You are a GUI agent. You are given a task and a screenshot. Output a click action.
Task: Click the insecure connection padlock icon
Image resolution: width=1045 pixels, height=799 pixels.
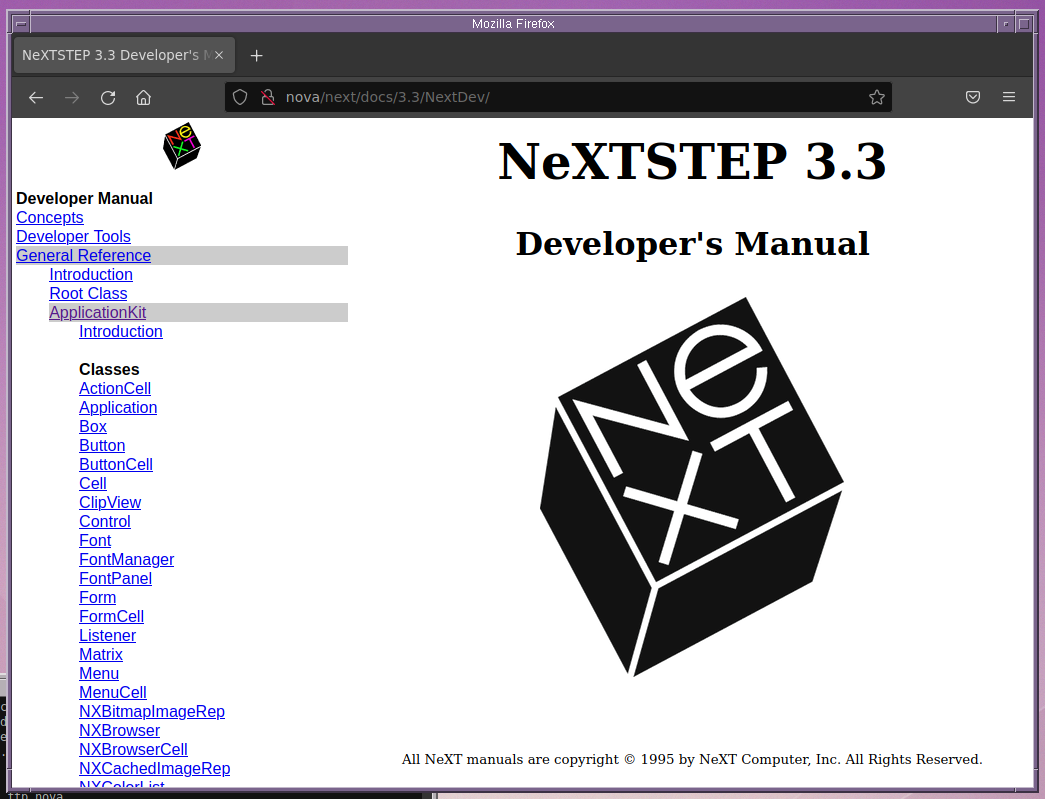267,97
